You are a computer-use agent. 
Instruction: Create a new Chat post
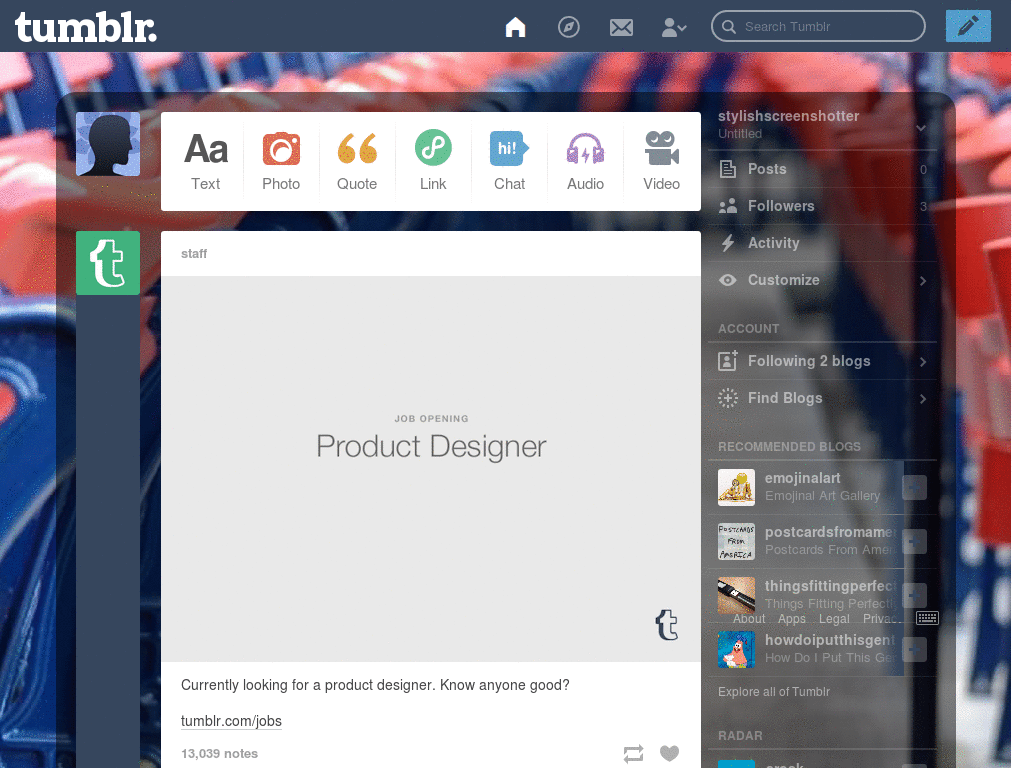tap(509, 161)
